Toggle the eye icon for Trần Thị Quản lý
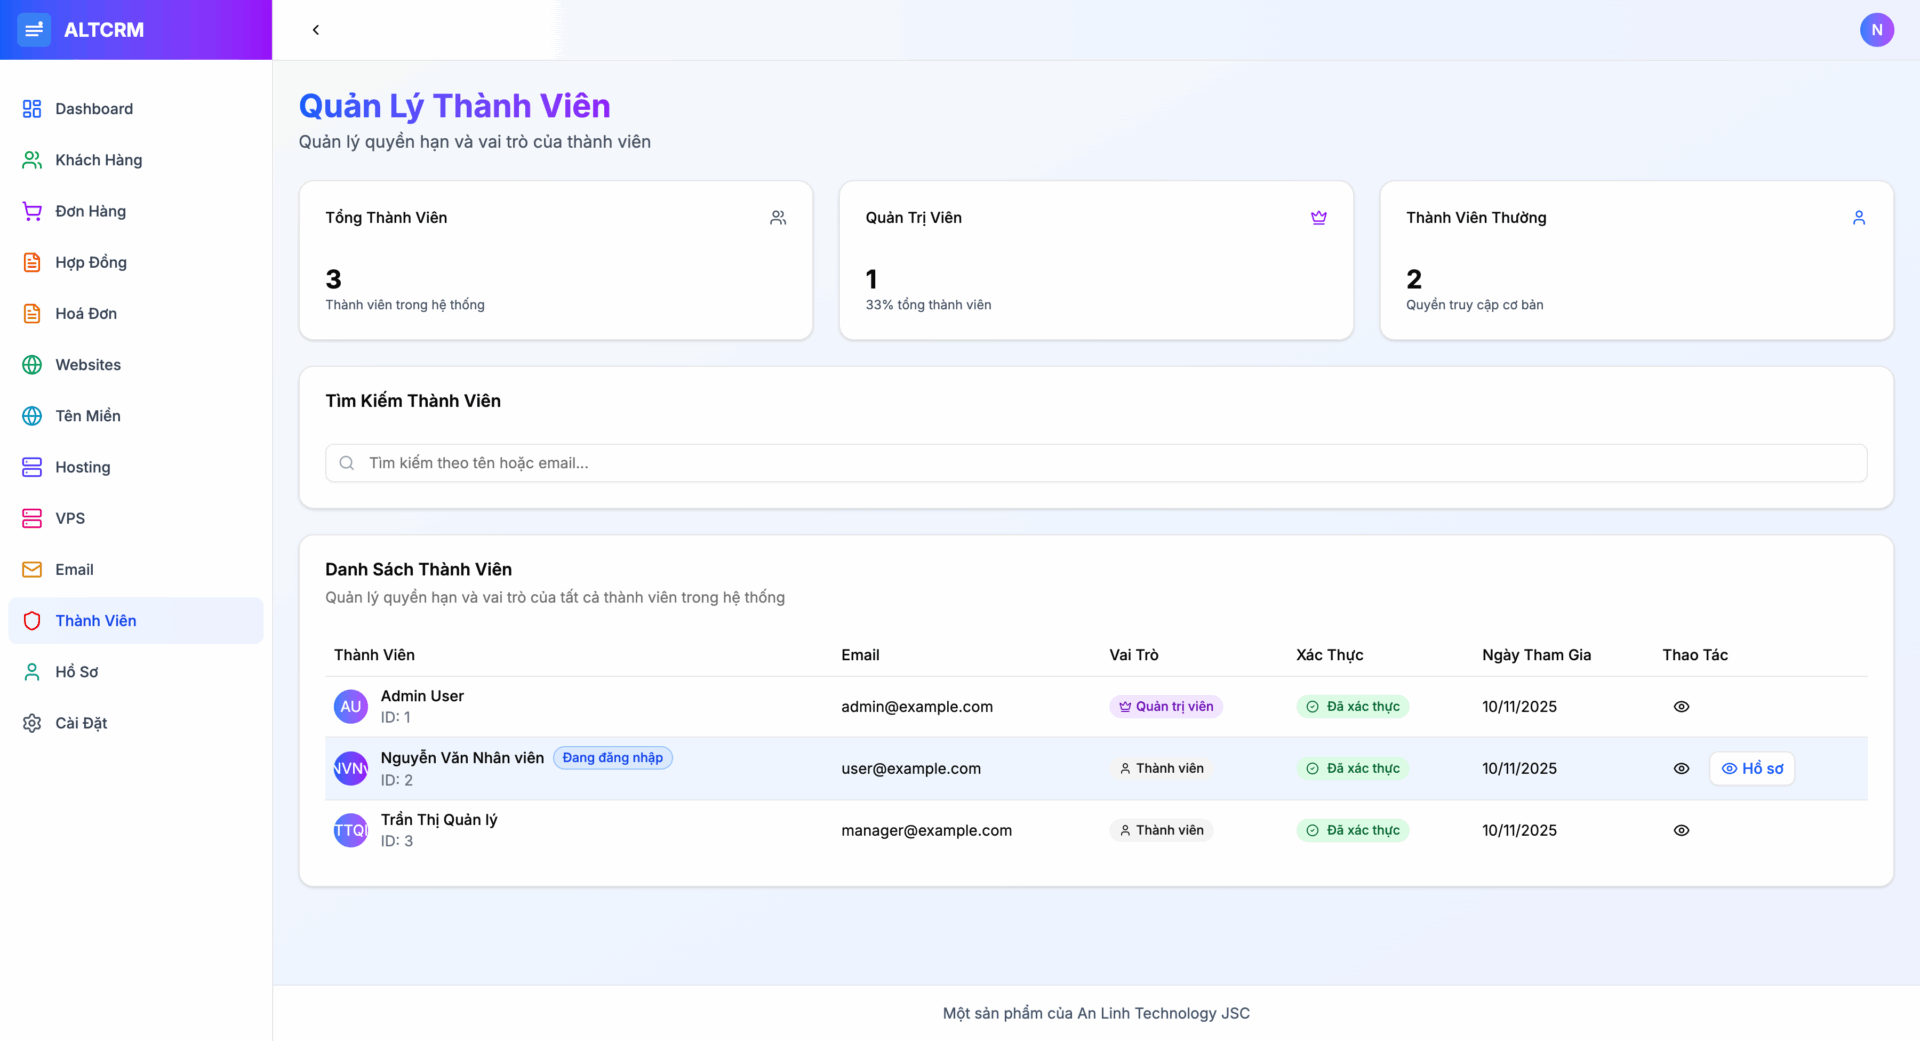Viewport: 1920px width, 1041px height. click(x=1681, y=830)
